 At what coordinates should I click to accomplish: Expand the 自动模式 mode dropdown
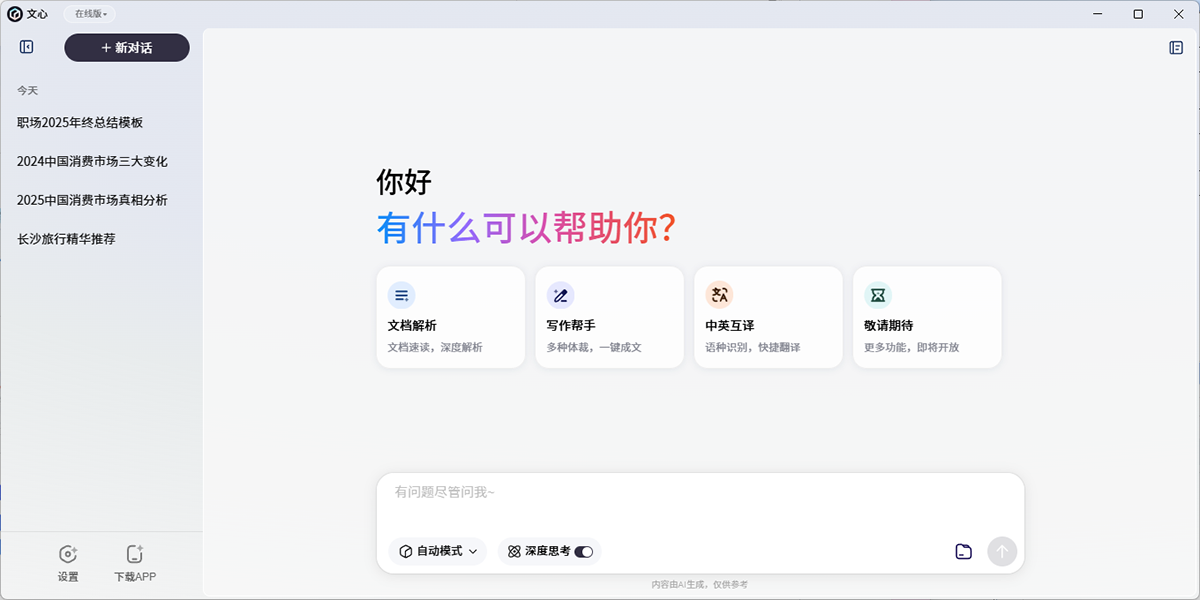tap(438, 551)
